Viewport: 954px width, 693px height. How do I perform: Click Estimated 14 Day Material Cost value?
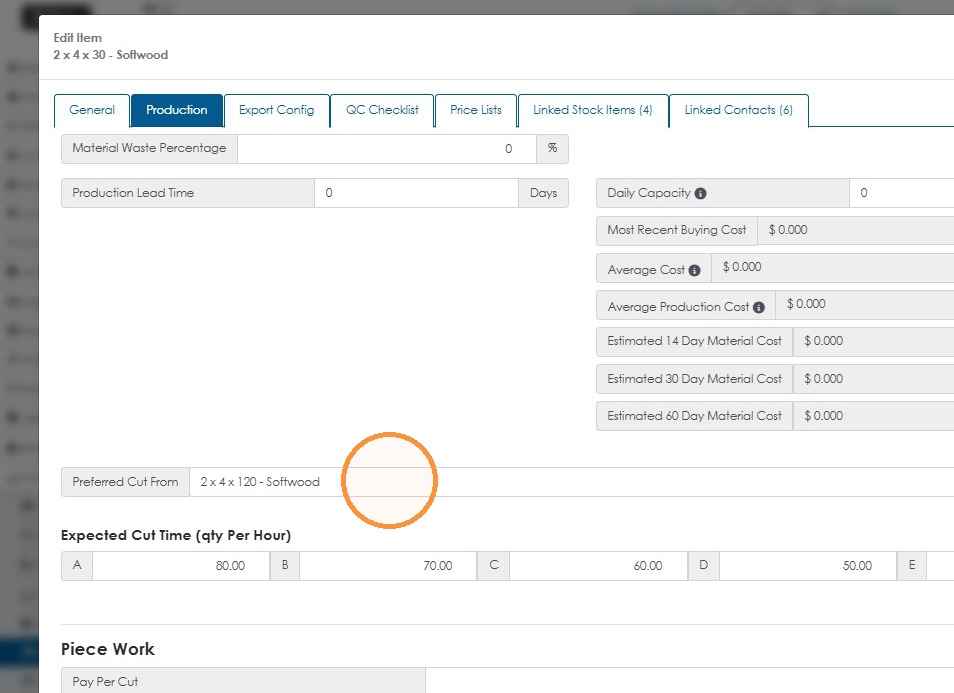click(874, 341)
